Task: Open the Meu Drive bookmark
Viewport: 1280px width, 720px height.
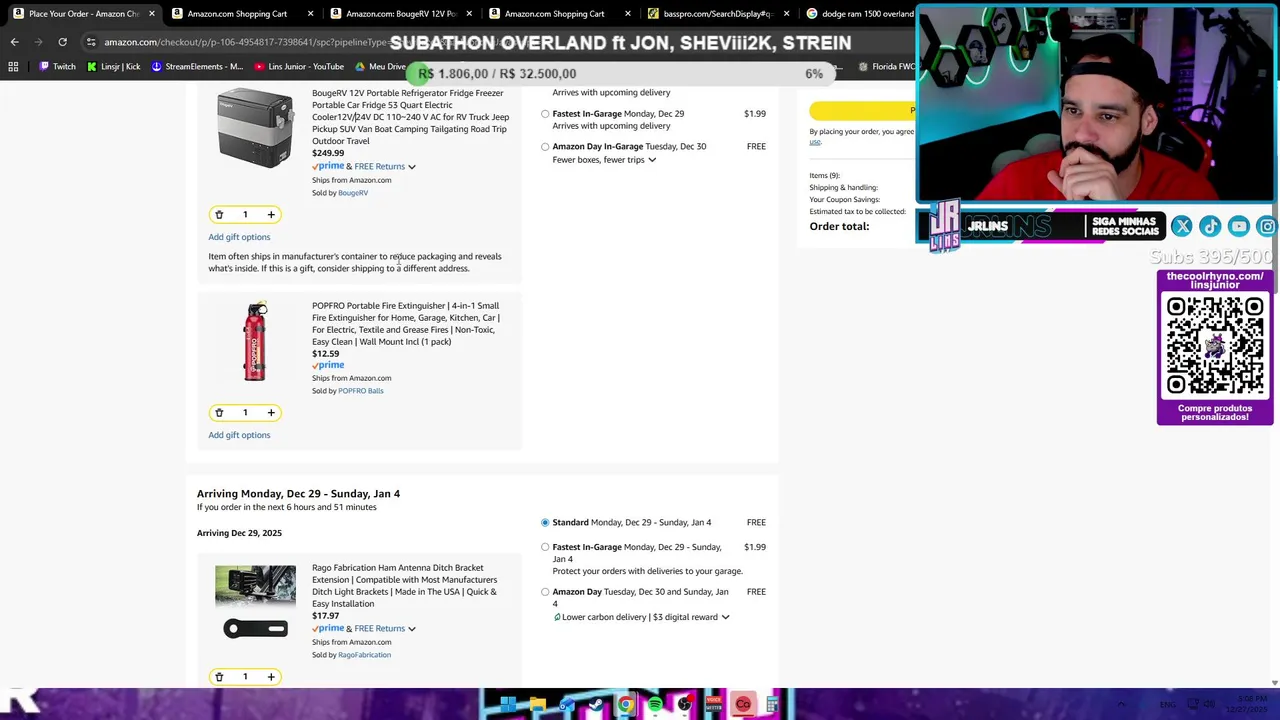Action: 380,67
